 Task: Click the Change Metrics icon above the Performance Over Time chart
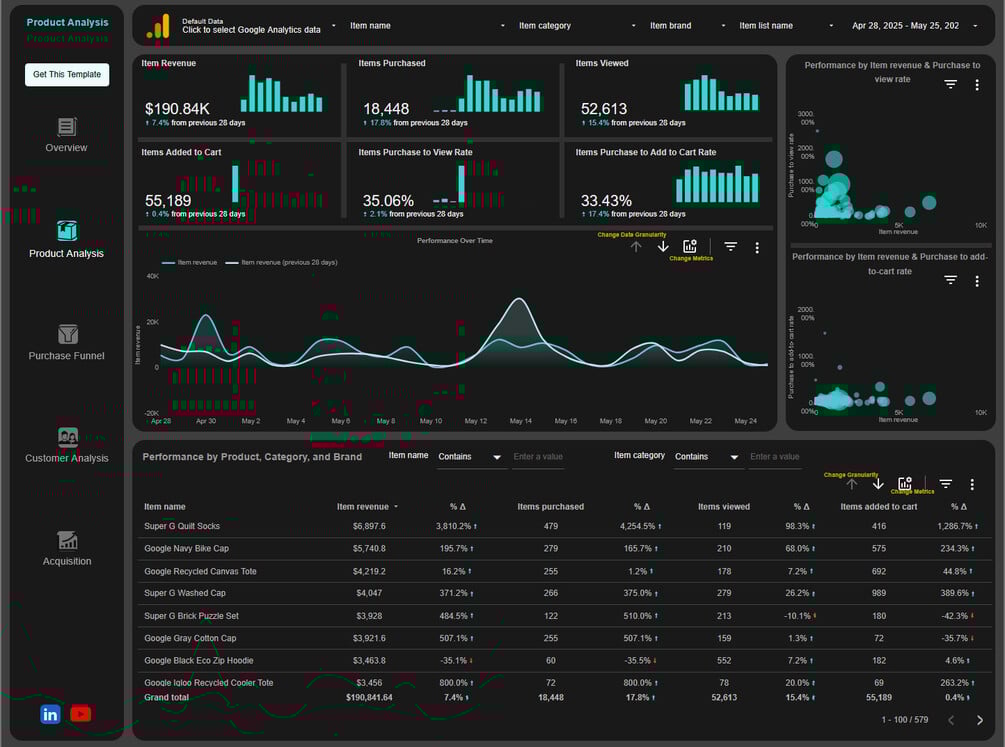[x=690, y=246]
